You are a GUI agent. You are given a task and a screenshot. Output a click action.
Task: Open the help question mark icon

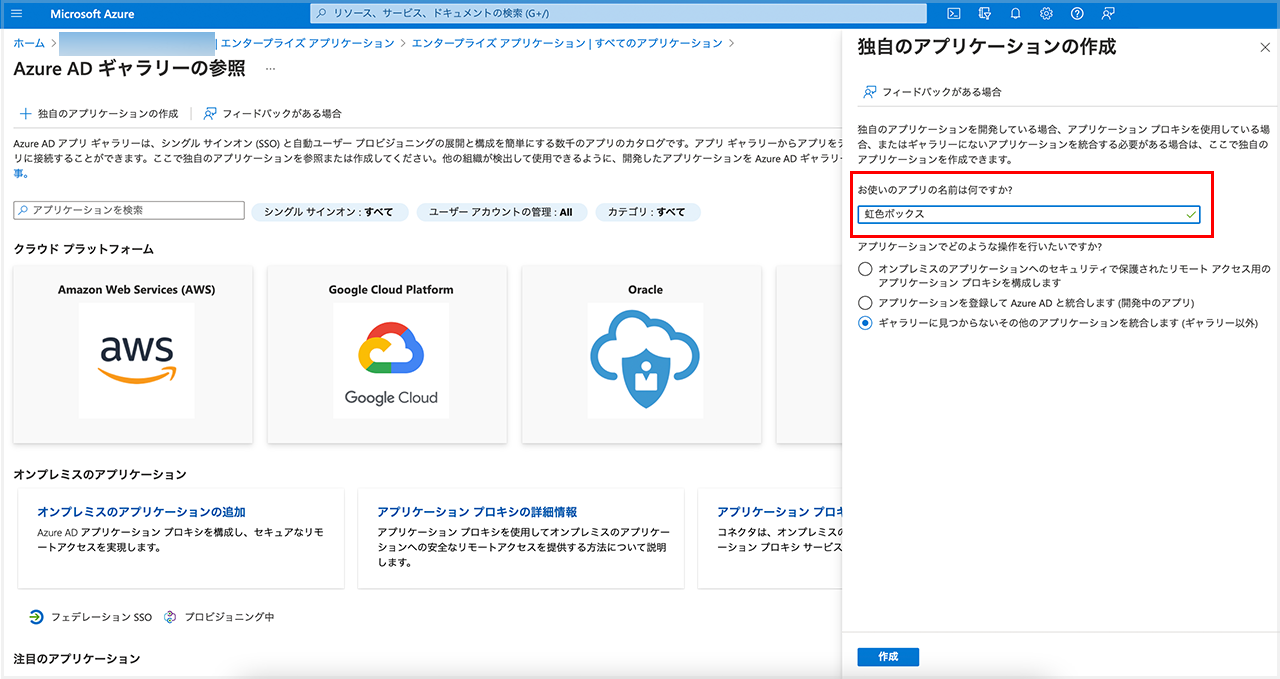click(1077, 14)
